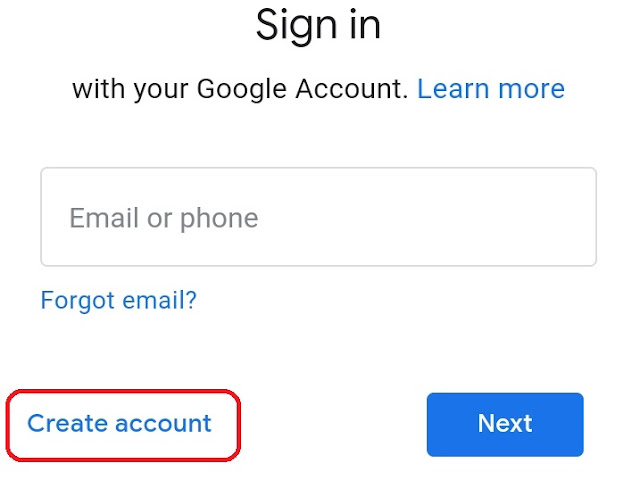Click inside the email input box
The height and width of the screenshot is (480, 640).
point(318,217)
